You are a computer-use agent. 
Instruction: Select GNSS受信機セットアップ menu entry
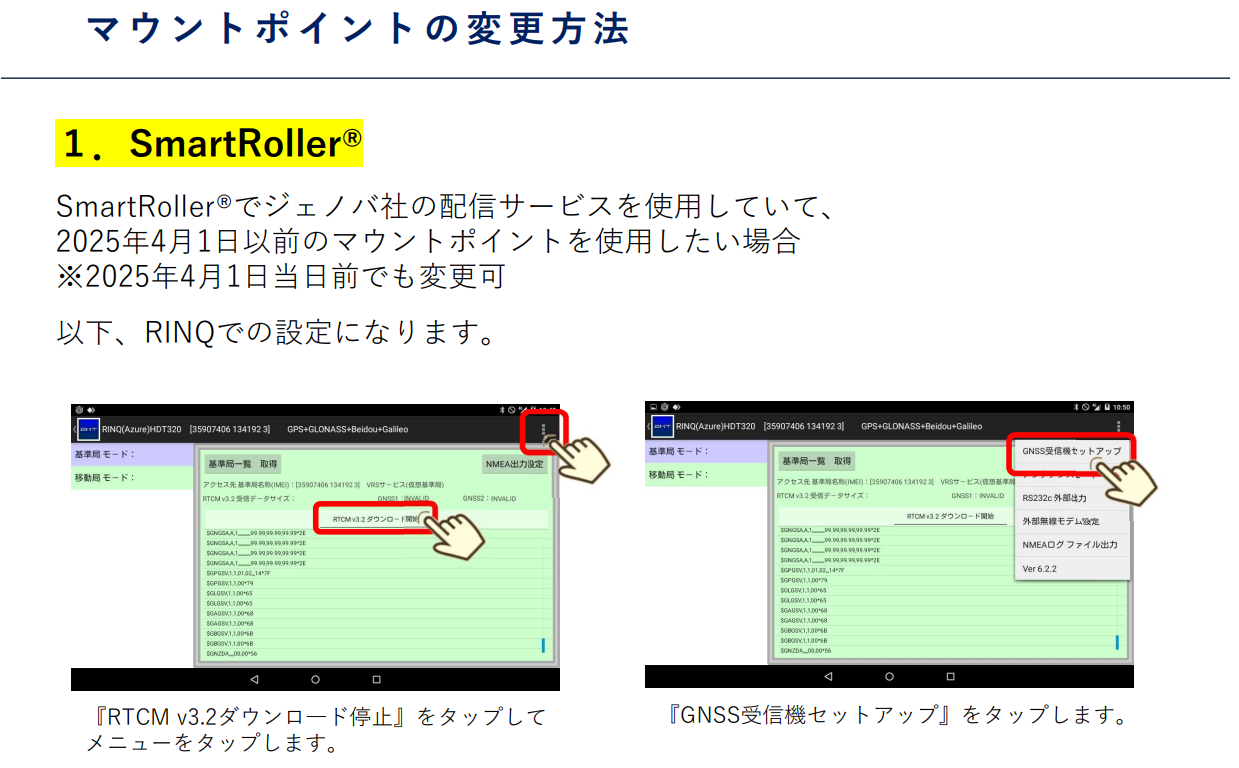coord(1070,451)
